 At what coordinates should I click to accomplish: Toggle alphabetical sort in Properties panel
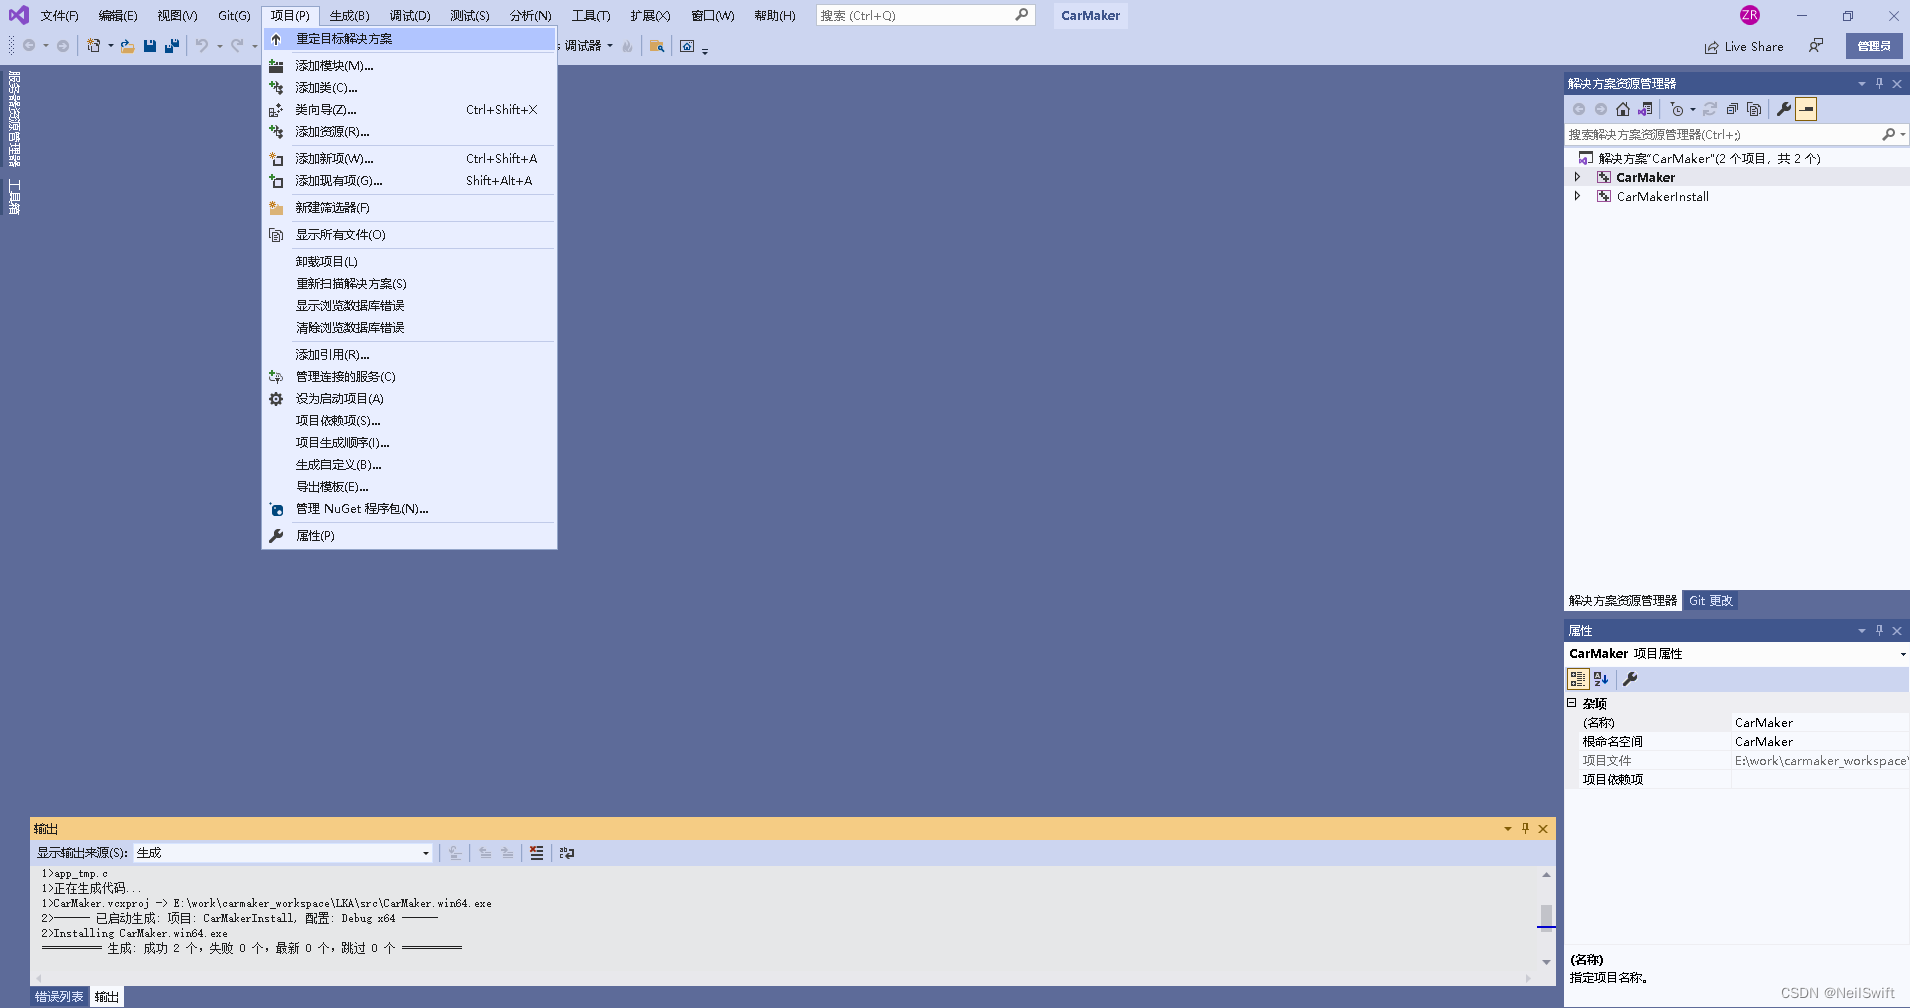[1601, 679]
